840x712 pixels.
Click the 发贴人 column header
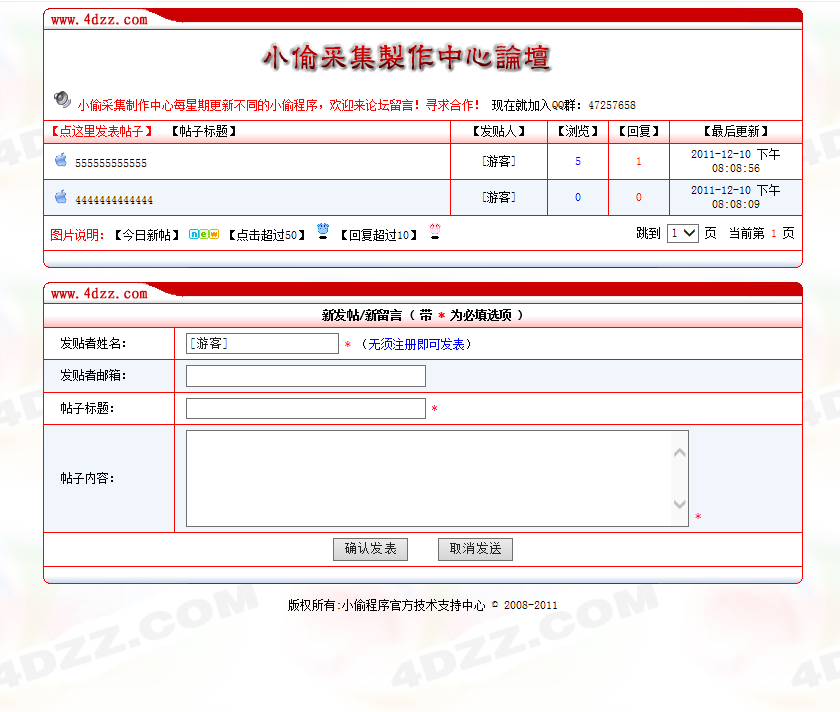tap(499, 131)
